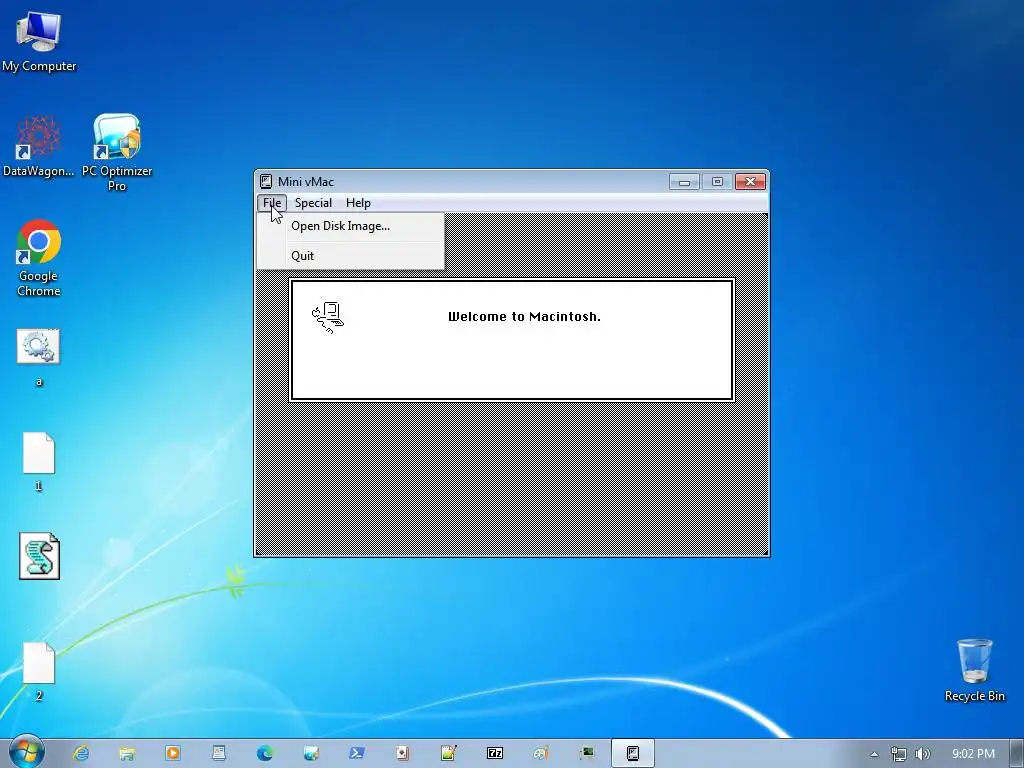Click the Mini vMac window title text
This screenshot has height=768, width=1024.
[306, 182]
